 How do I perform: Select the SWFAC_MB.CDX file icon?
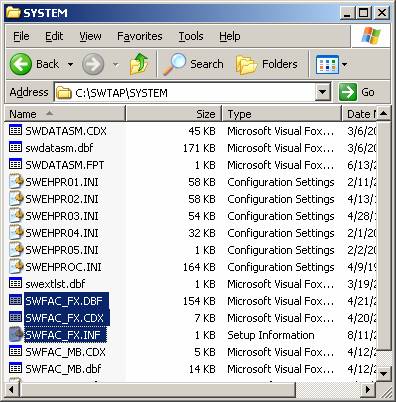tap(15, 351)
